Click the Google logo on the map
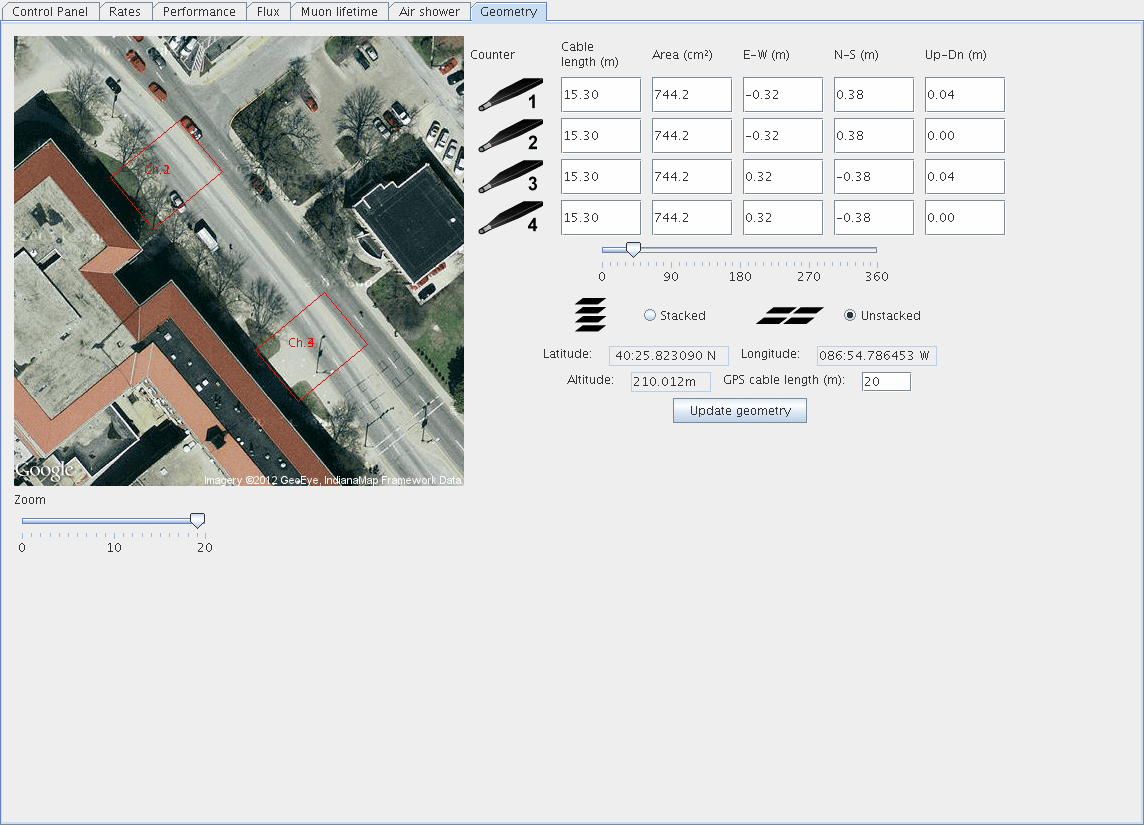Viewport: 1144px width, 825px height. 44,470
